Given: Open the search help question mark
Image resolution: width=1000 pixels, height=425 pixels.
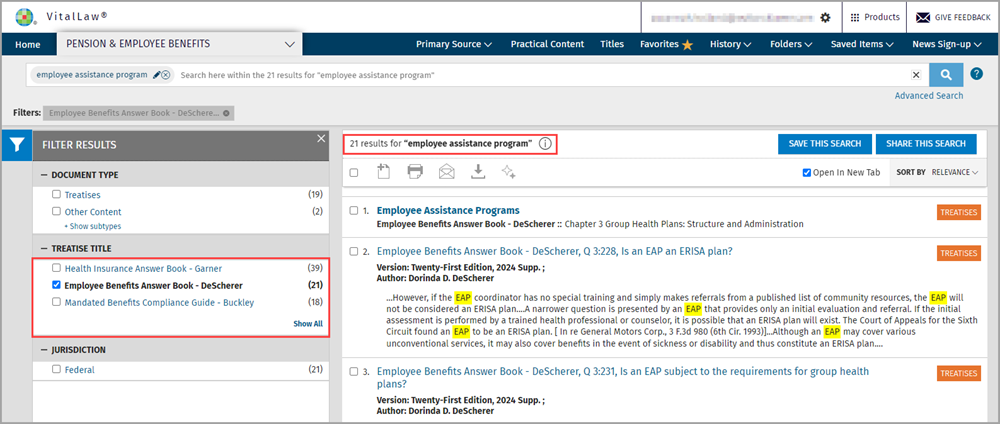Looking at the screenshot, I should click(x=976, y=74).
